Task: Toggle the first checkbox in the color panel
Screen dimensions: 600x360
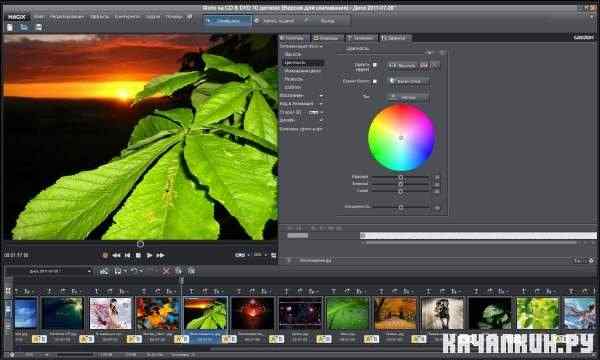Action: pos(375,65)
